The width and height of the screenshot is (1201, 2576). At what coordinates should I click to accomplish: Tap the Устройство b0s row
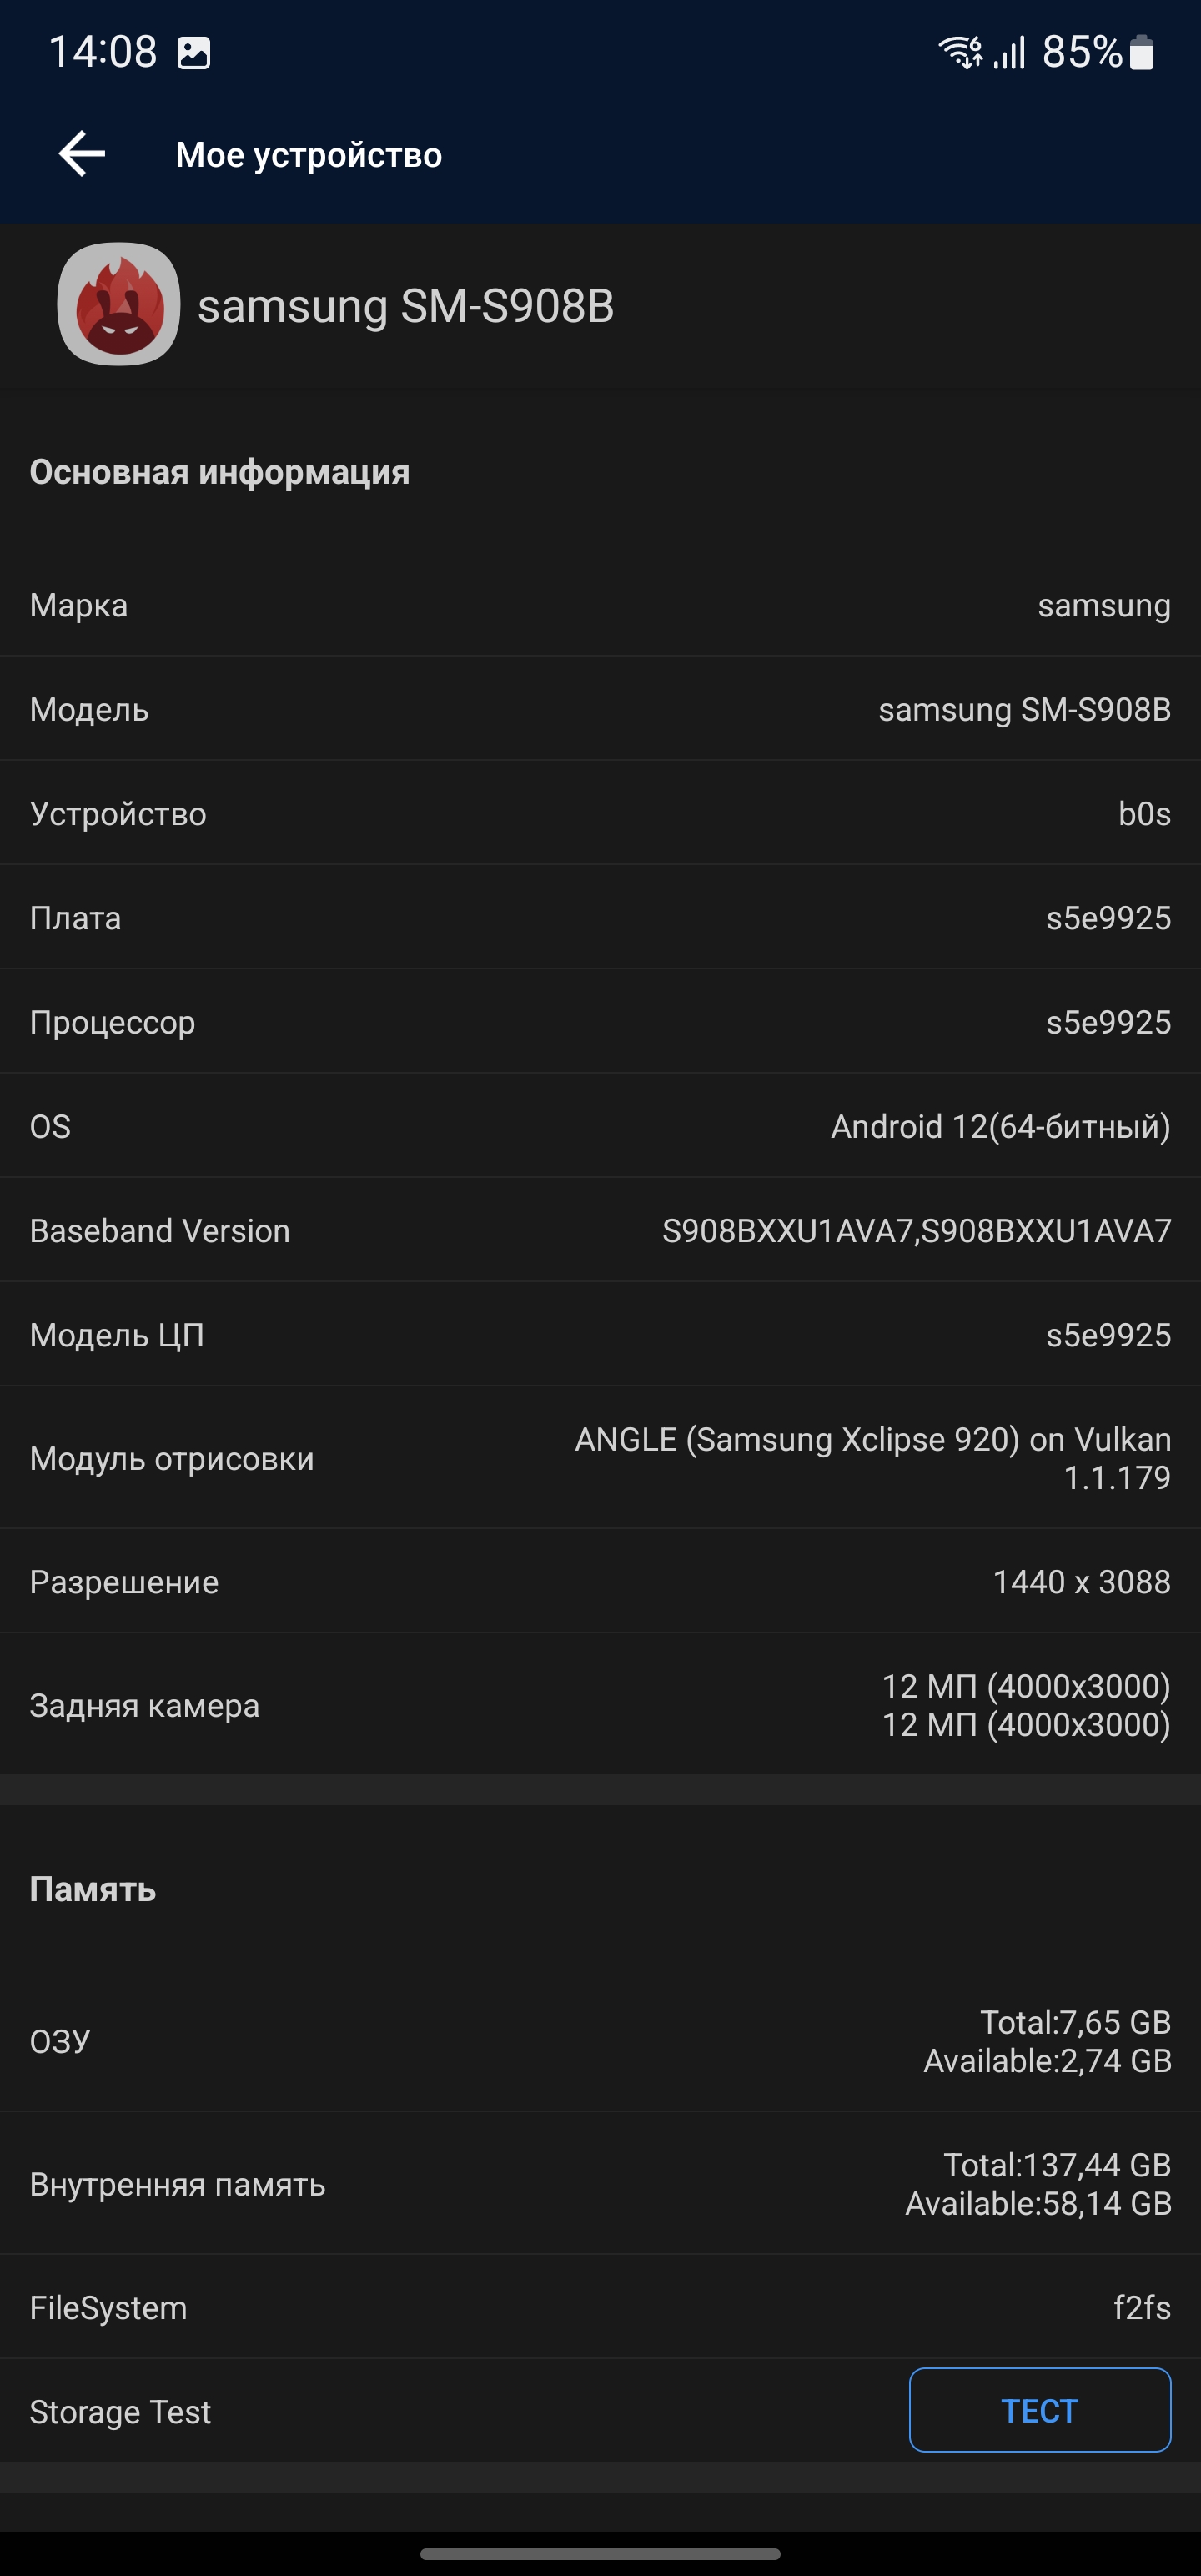point(600,814)
